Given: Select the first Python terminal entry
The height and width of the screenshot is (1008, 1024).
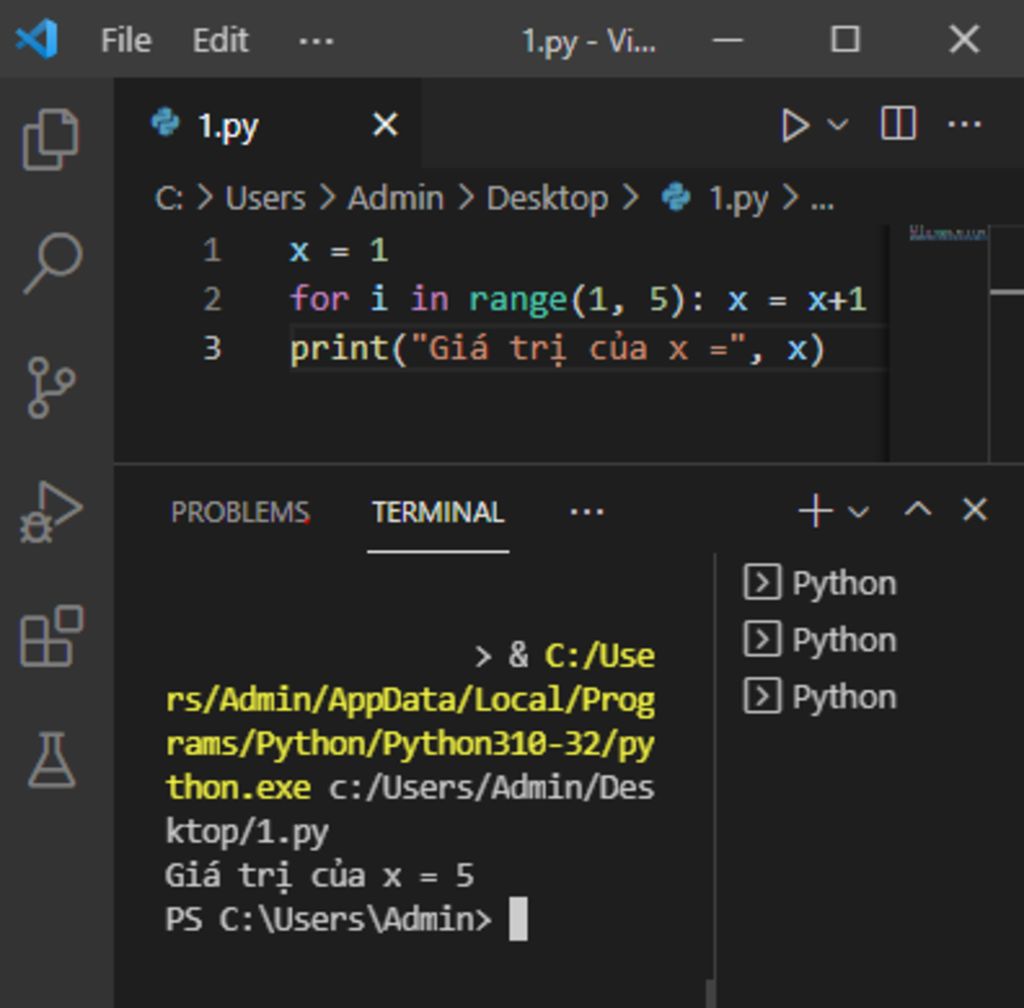Looking at the screenshot, I should point(820,582).
